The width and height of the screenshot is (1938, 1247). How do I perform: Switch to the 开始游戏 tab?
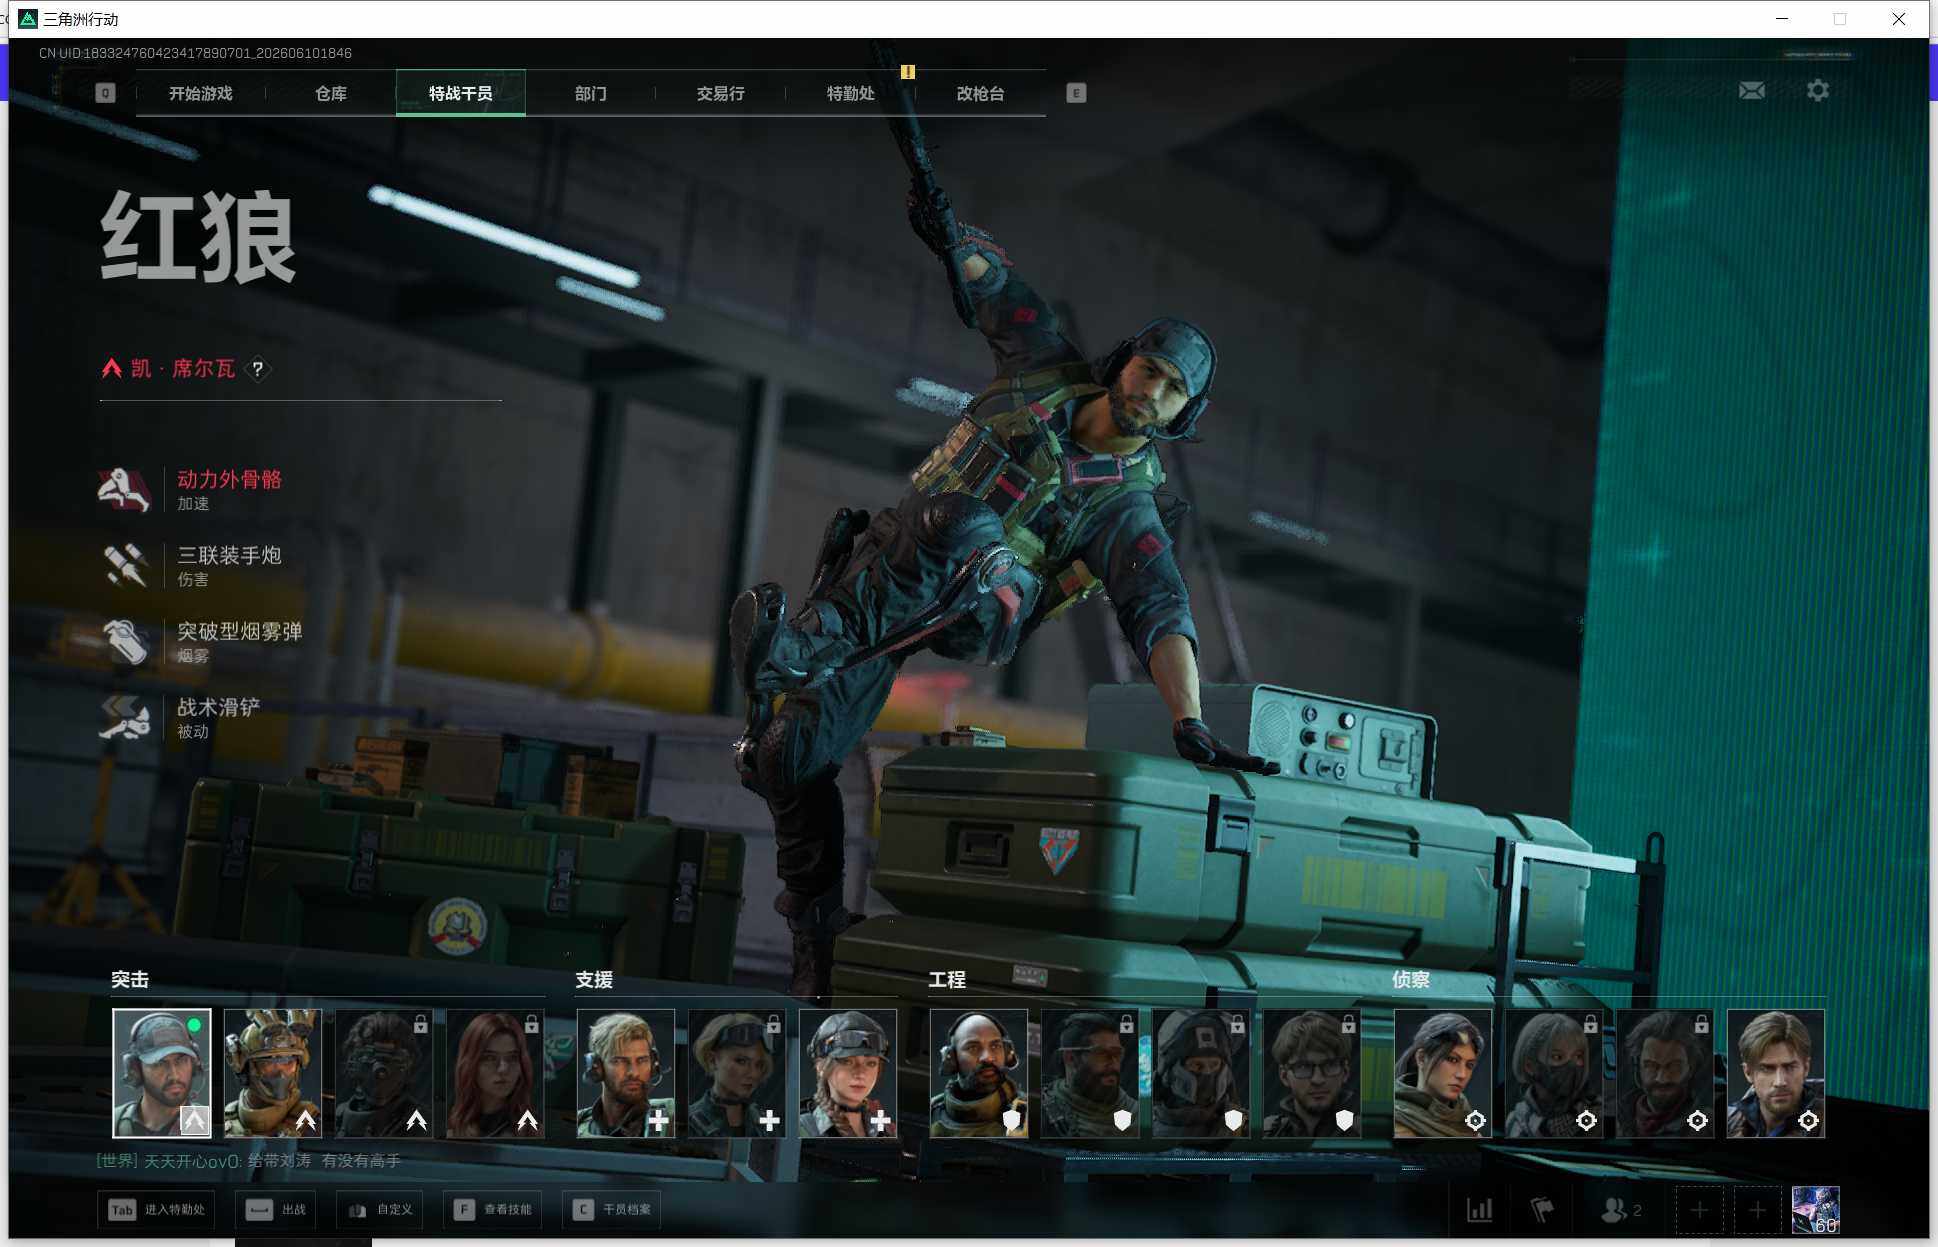[200, 93]
